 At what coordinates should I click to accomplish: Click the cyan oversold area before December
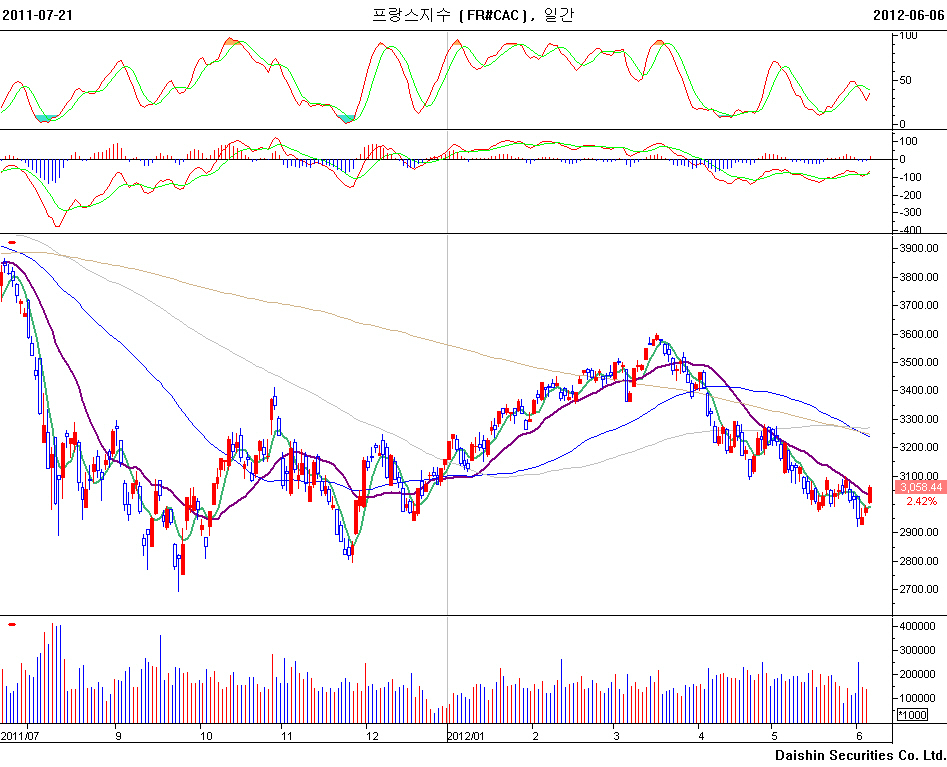(346, 118)
